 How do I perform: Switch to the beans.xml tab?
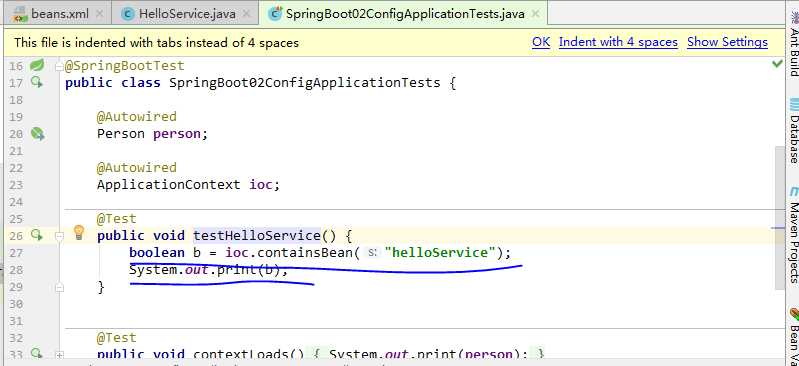point(60,14)
